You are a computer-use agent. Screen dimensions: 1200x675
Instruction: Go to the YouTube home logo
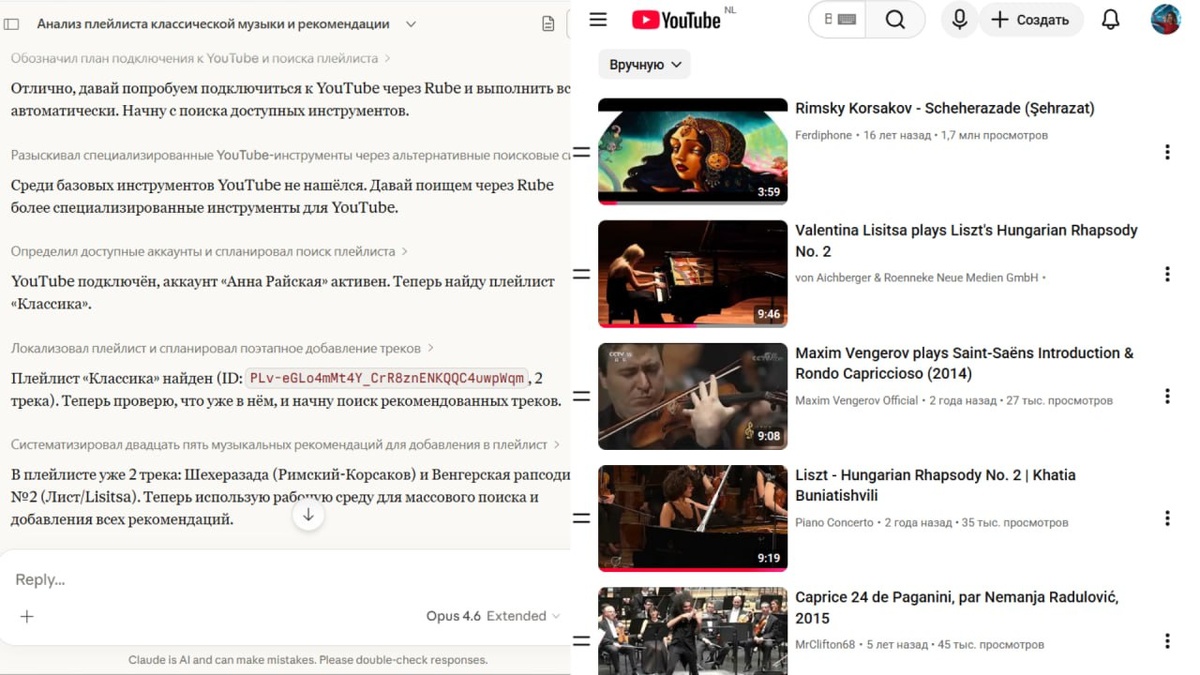[x=676, y=20]
